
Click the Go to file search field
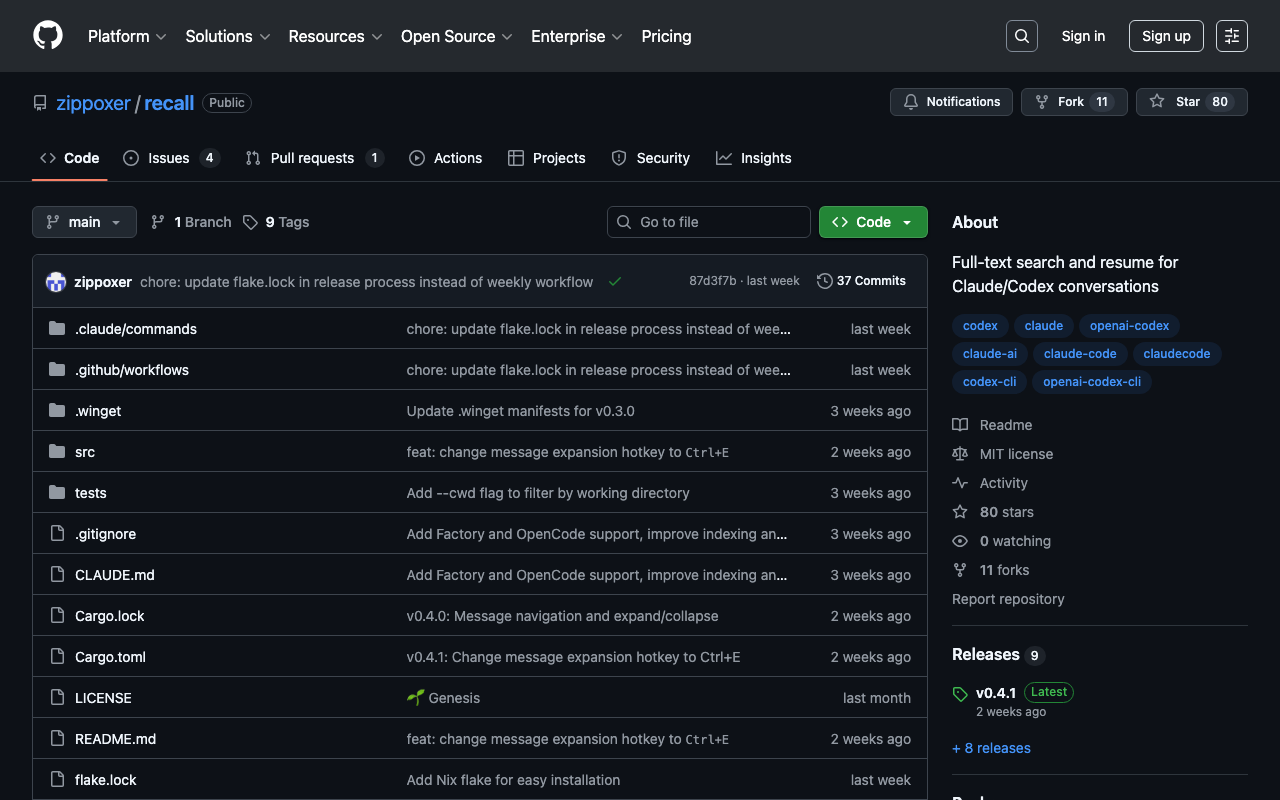[x=709, y=222]
